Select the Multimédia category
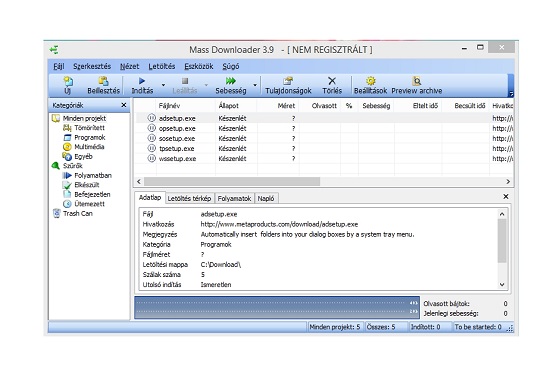 89,147
